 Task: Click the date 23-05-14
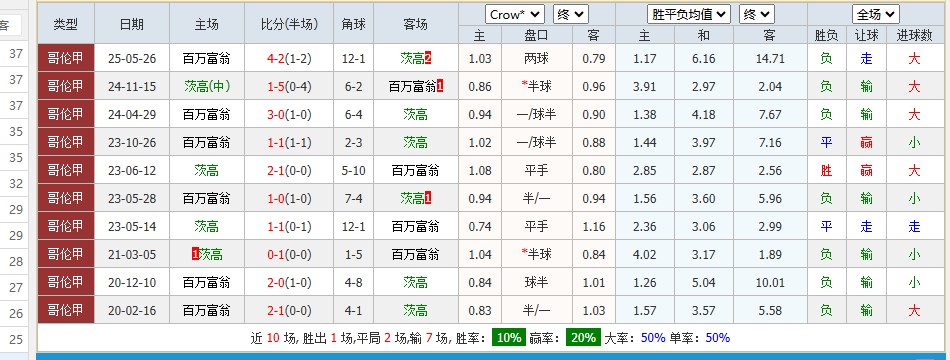132,227
